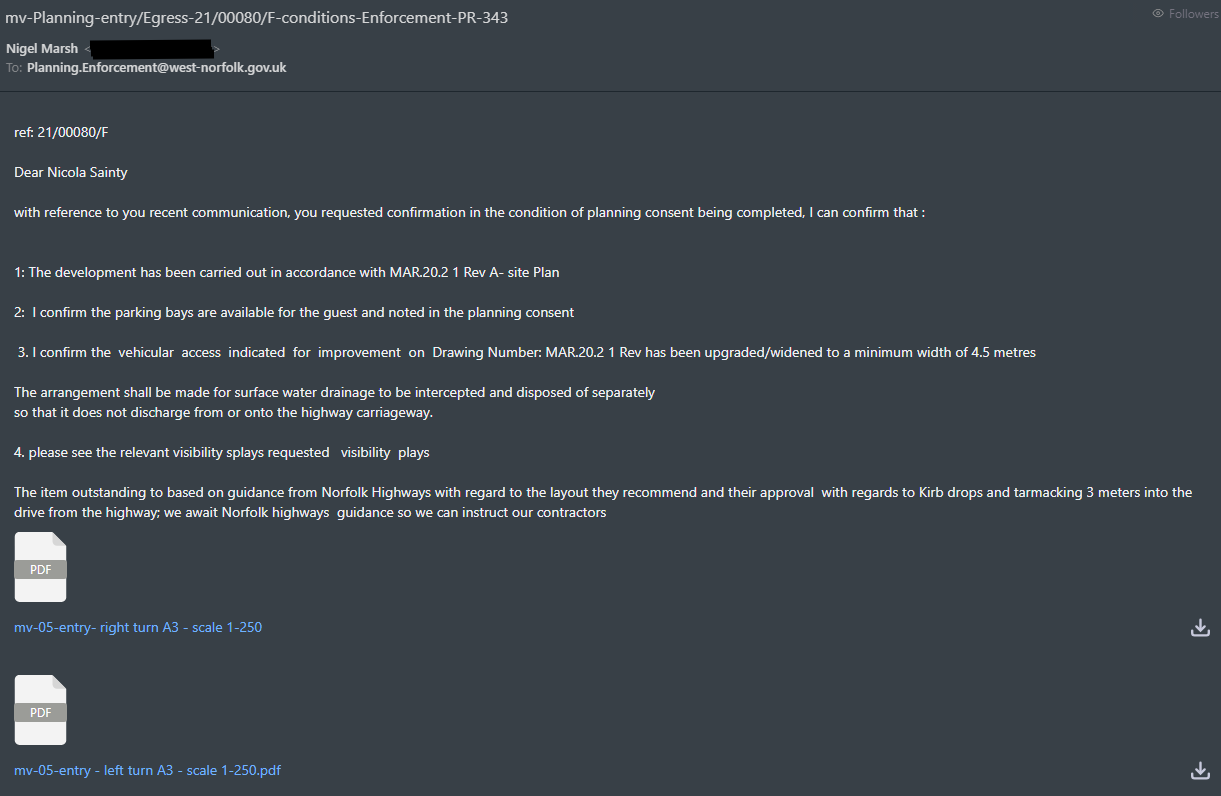Click the 'ref: 21/00080/F' line
Viewport: 1221px width, 796px height.
[x=61, y=132]
